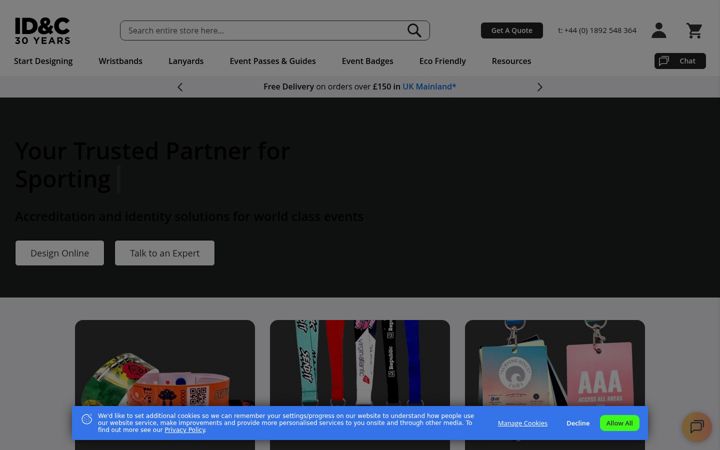Open the Event Passes & Guides menu
Viewport: 720px width, 450px height.
273,61
